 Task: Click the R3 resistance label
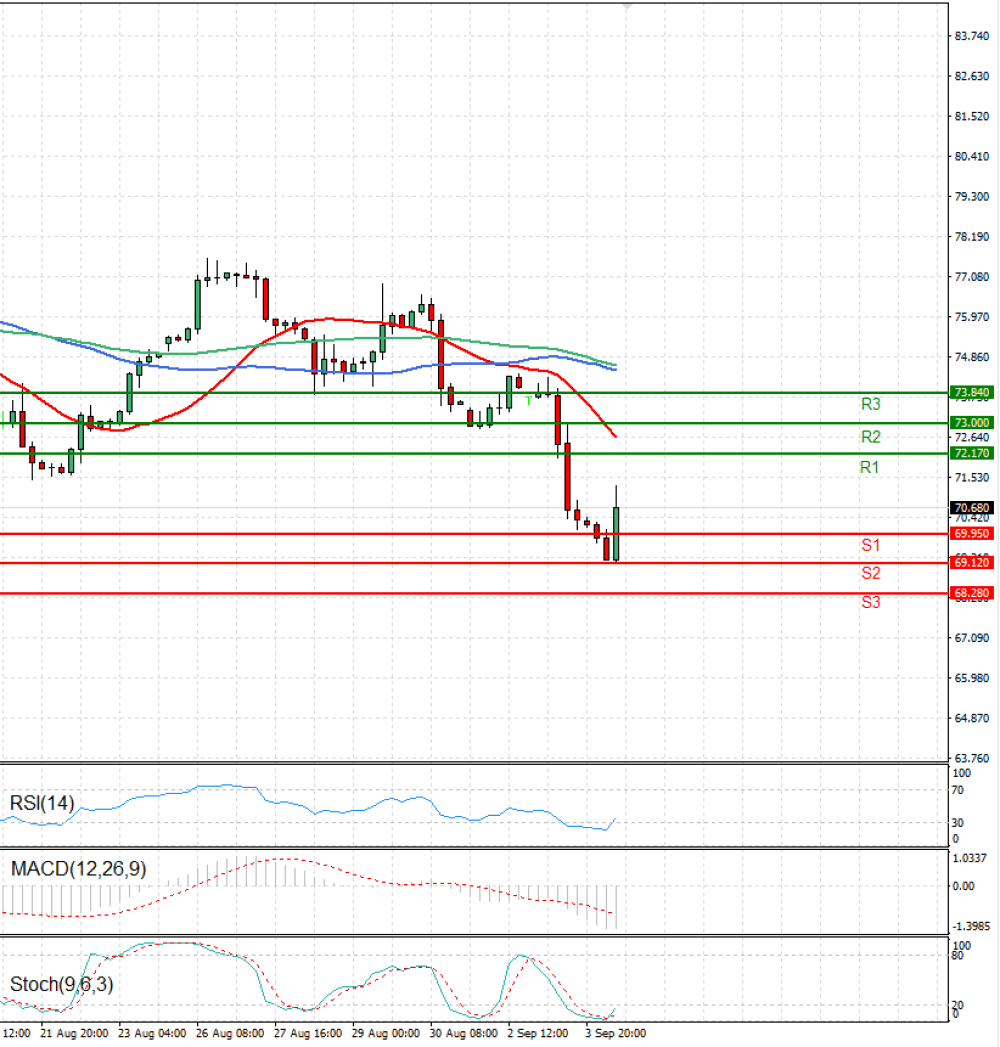point(870,404)
